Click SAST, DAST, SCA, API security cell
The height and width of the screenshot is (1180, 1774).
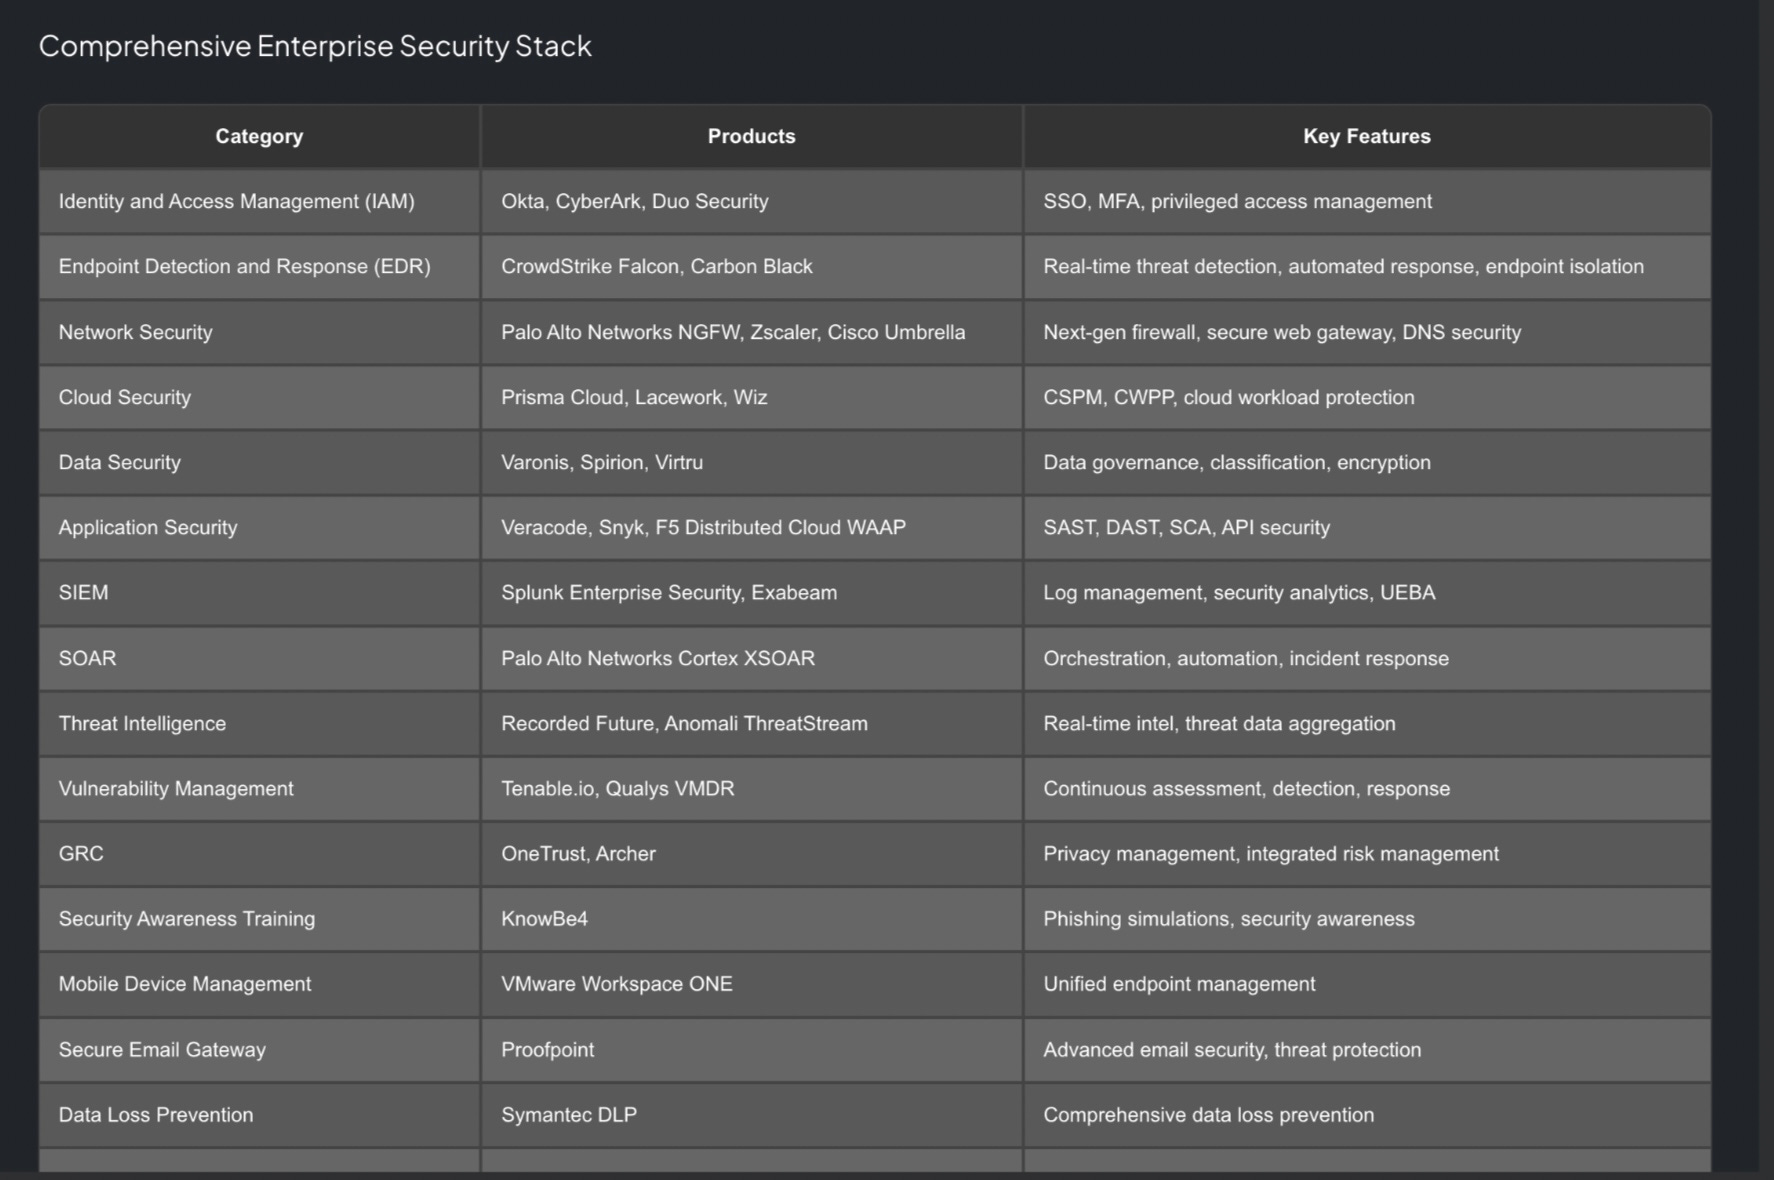tap(1367, 527)
